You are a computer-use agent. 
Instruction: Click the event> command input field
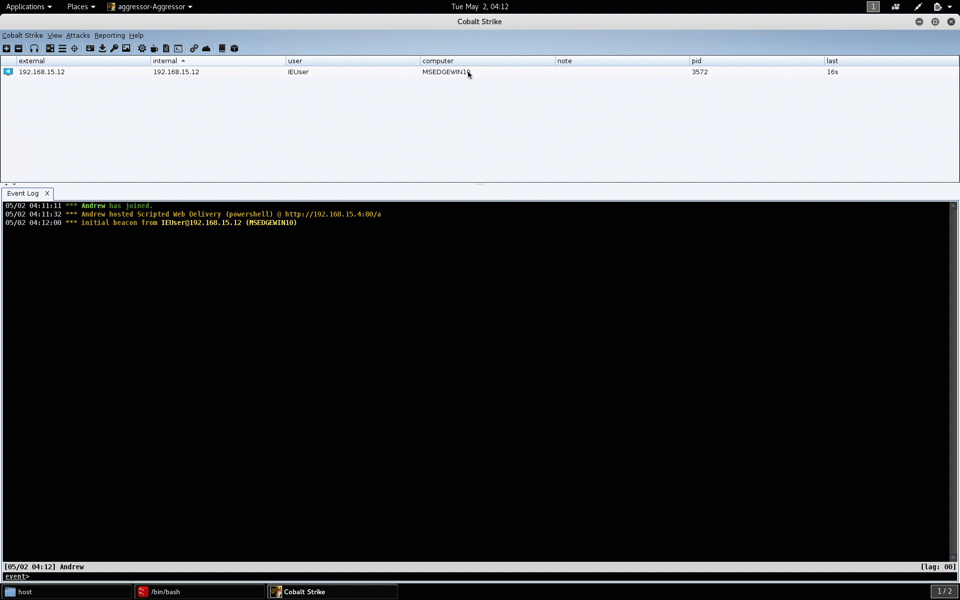(x=480, y=577)
